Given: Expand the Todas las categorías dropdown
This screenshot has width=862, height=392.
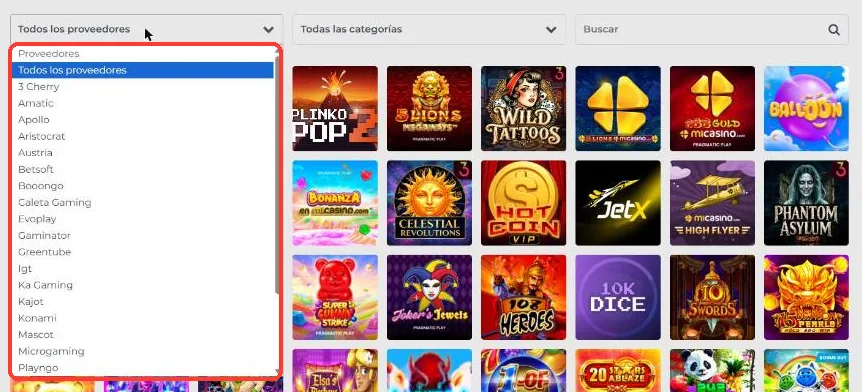Looking at the screenshot, I should pos(429,29).
